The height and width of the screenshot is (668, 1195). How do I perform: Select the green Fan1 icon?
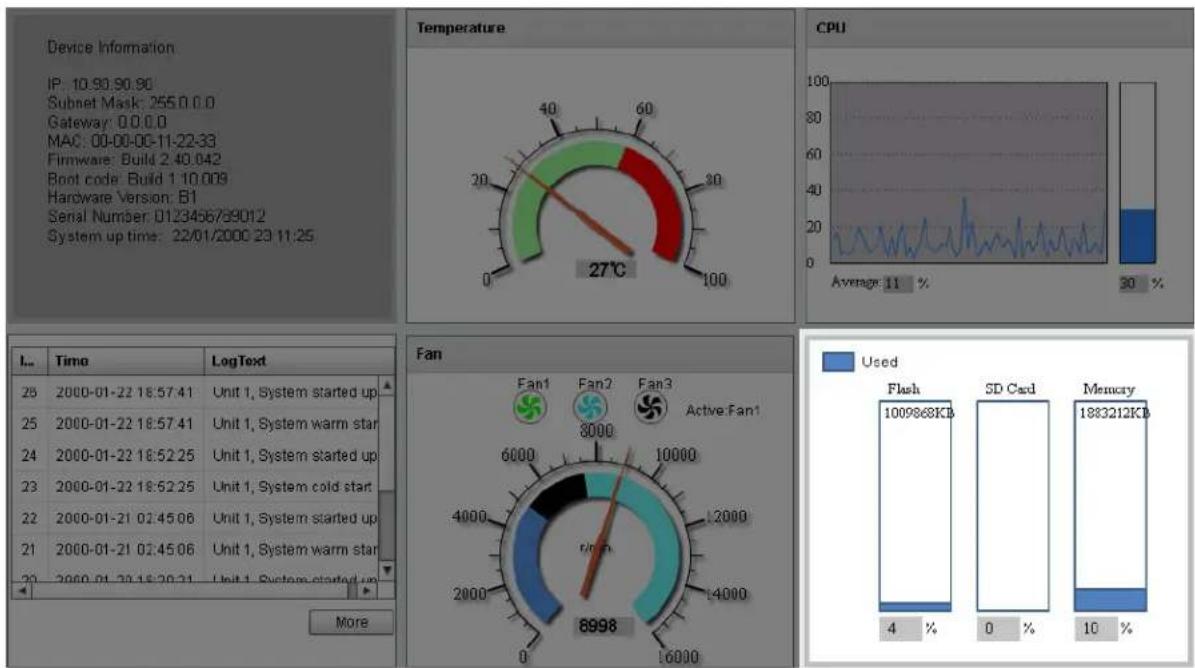pos(529,408)
